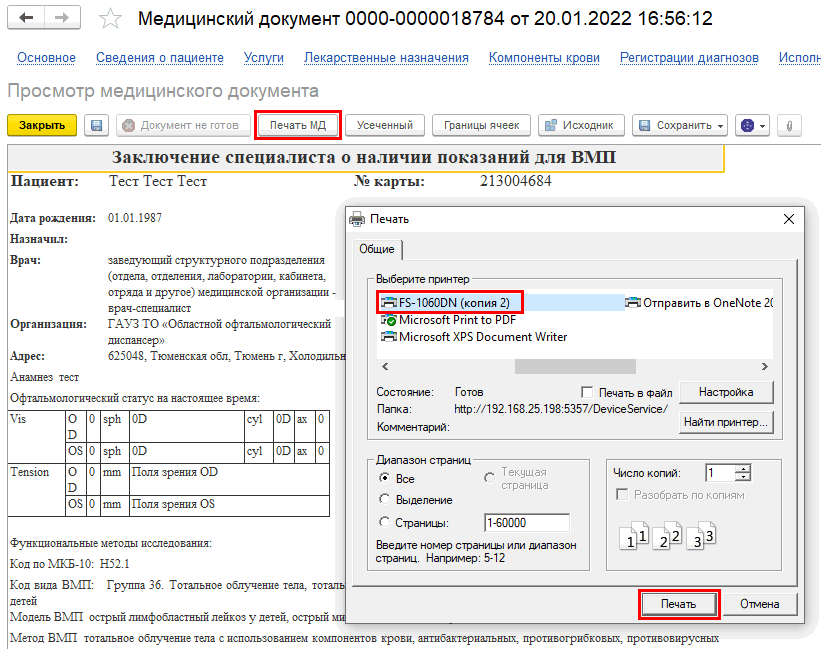This screenshot has height=649, width=821.
Task: Click the floppy disk save icon
Action: tap(96, 126)
